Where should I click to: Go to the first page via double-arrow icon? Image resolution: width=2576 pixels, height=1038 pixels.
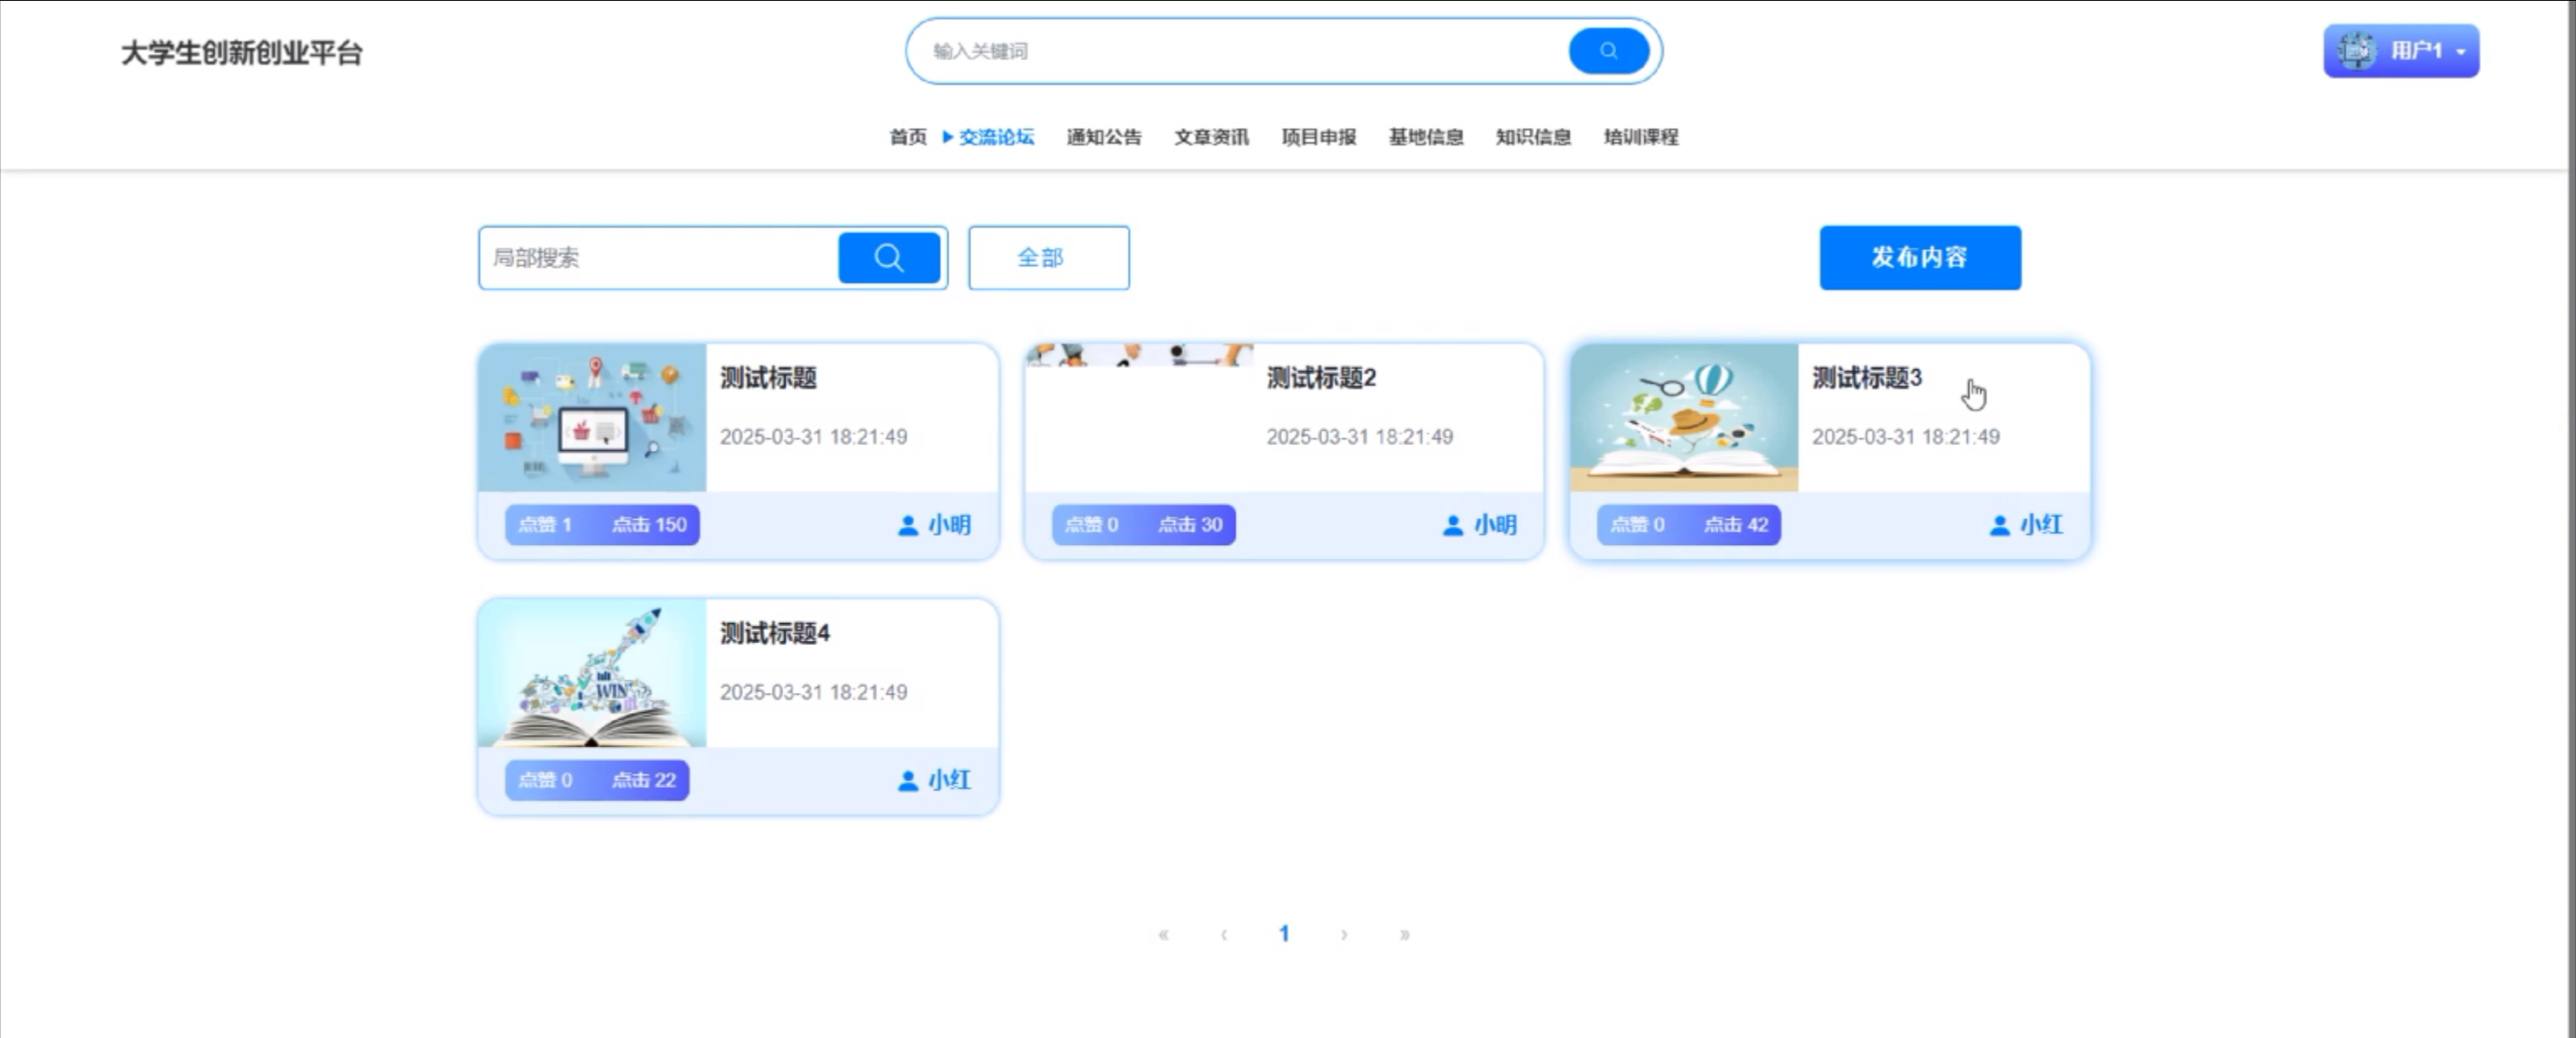tap(1163, 934)
